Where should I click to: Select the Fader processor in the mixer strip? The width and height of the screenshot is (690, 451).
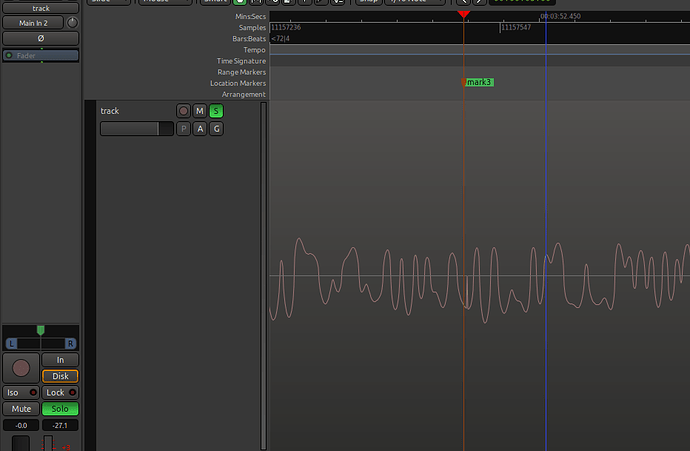pos(40,55)
